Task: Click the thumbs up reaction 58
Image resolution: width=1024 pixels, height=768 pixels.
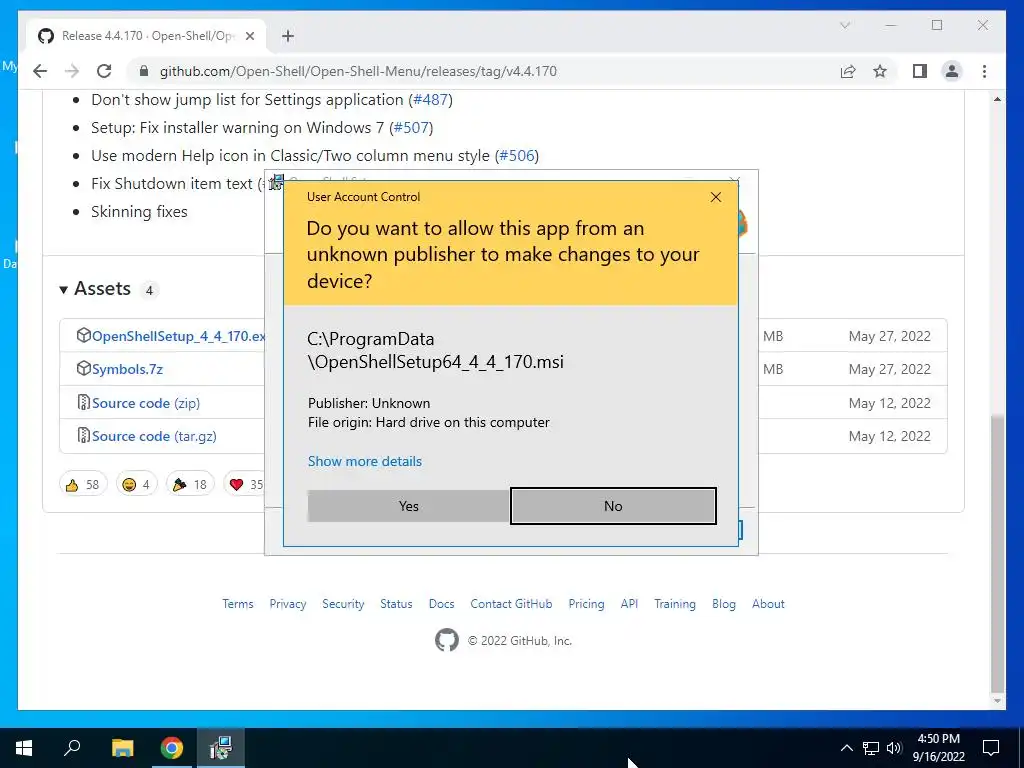Action: [83, 485]
